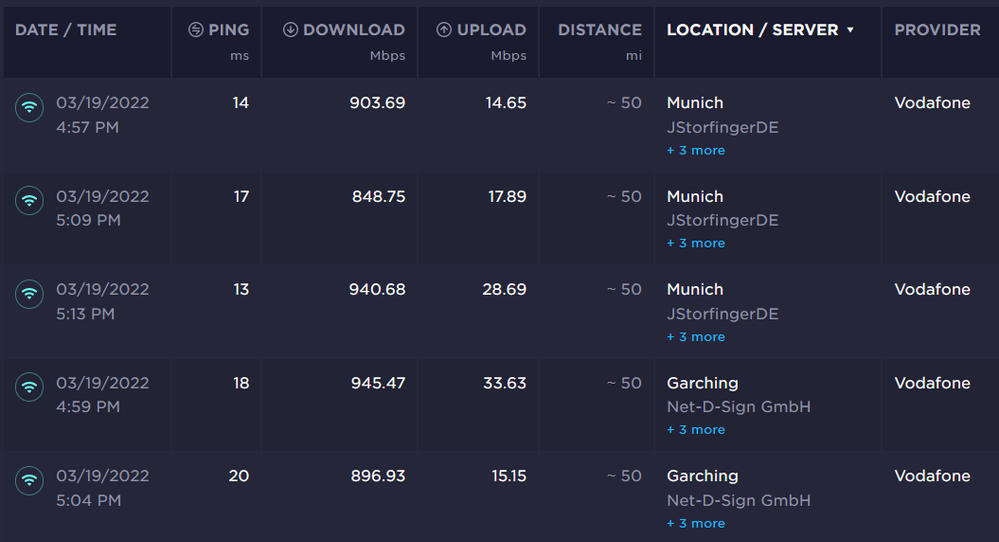Screen dimensions: 999x542
Task: Sort results by the DISTANCE column
Action: pyautogui.click(x=600, y=30)
